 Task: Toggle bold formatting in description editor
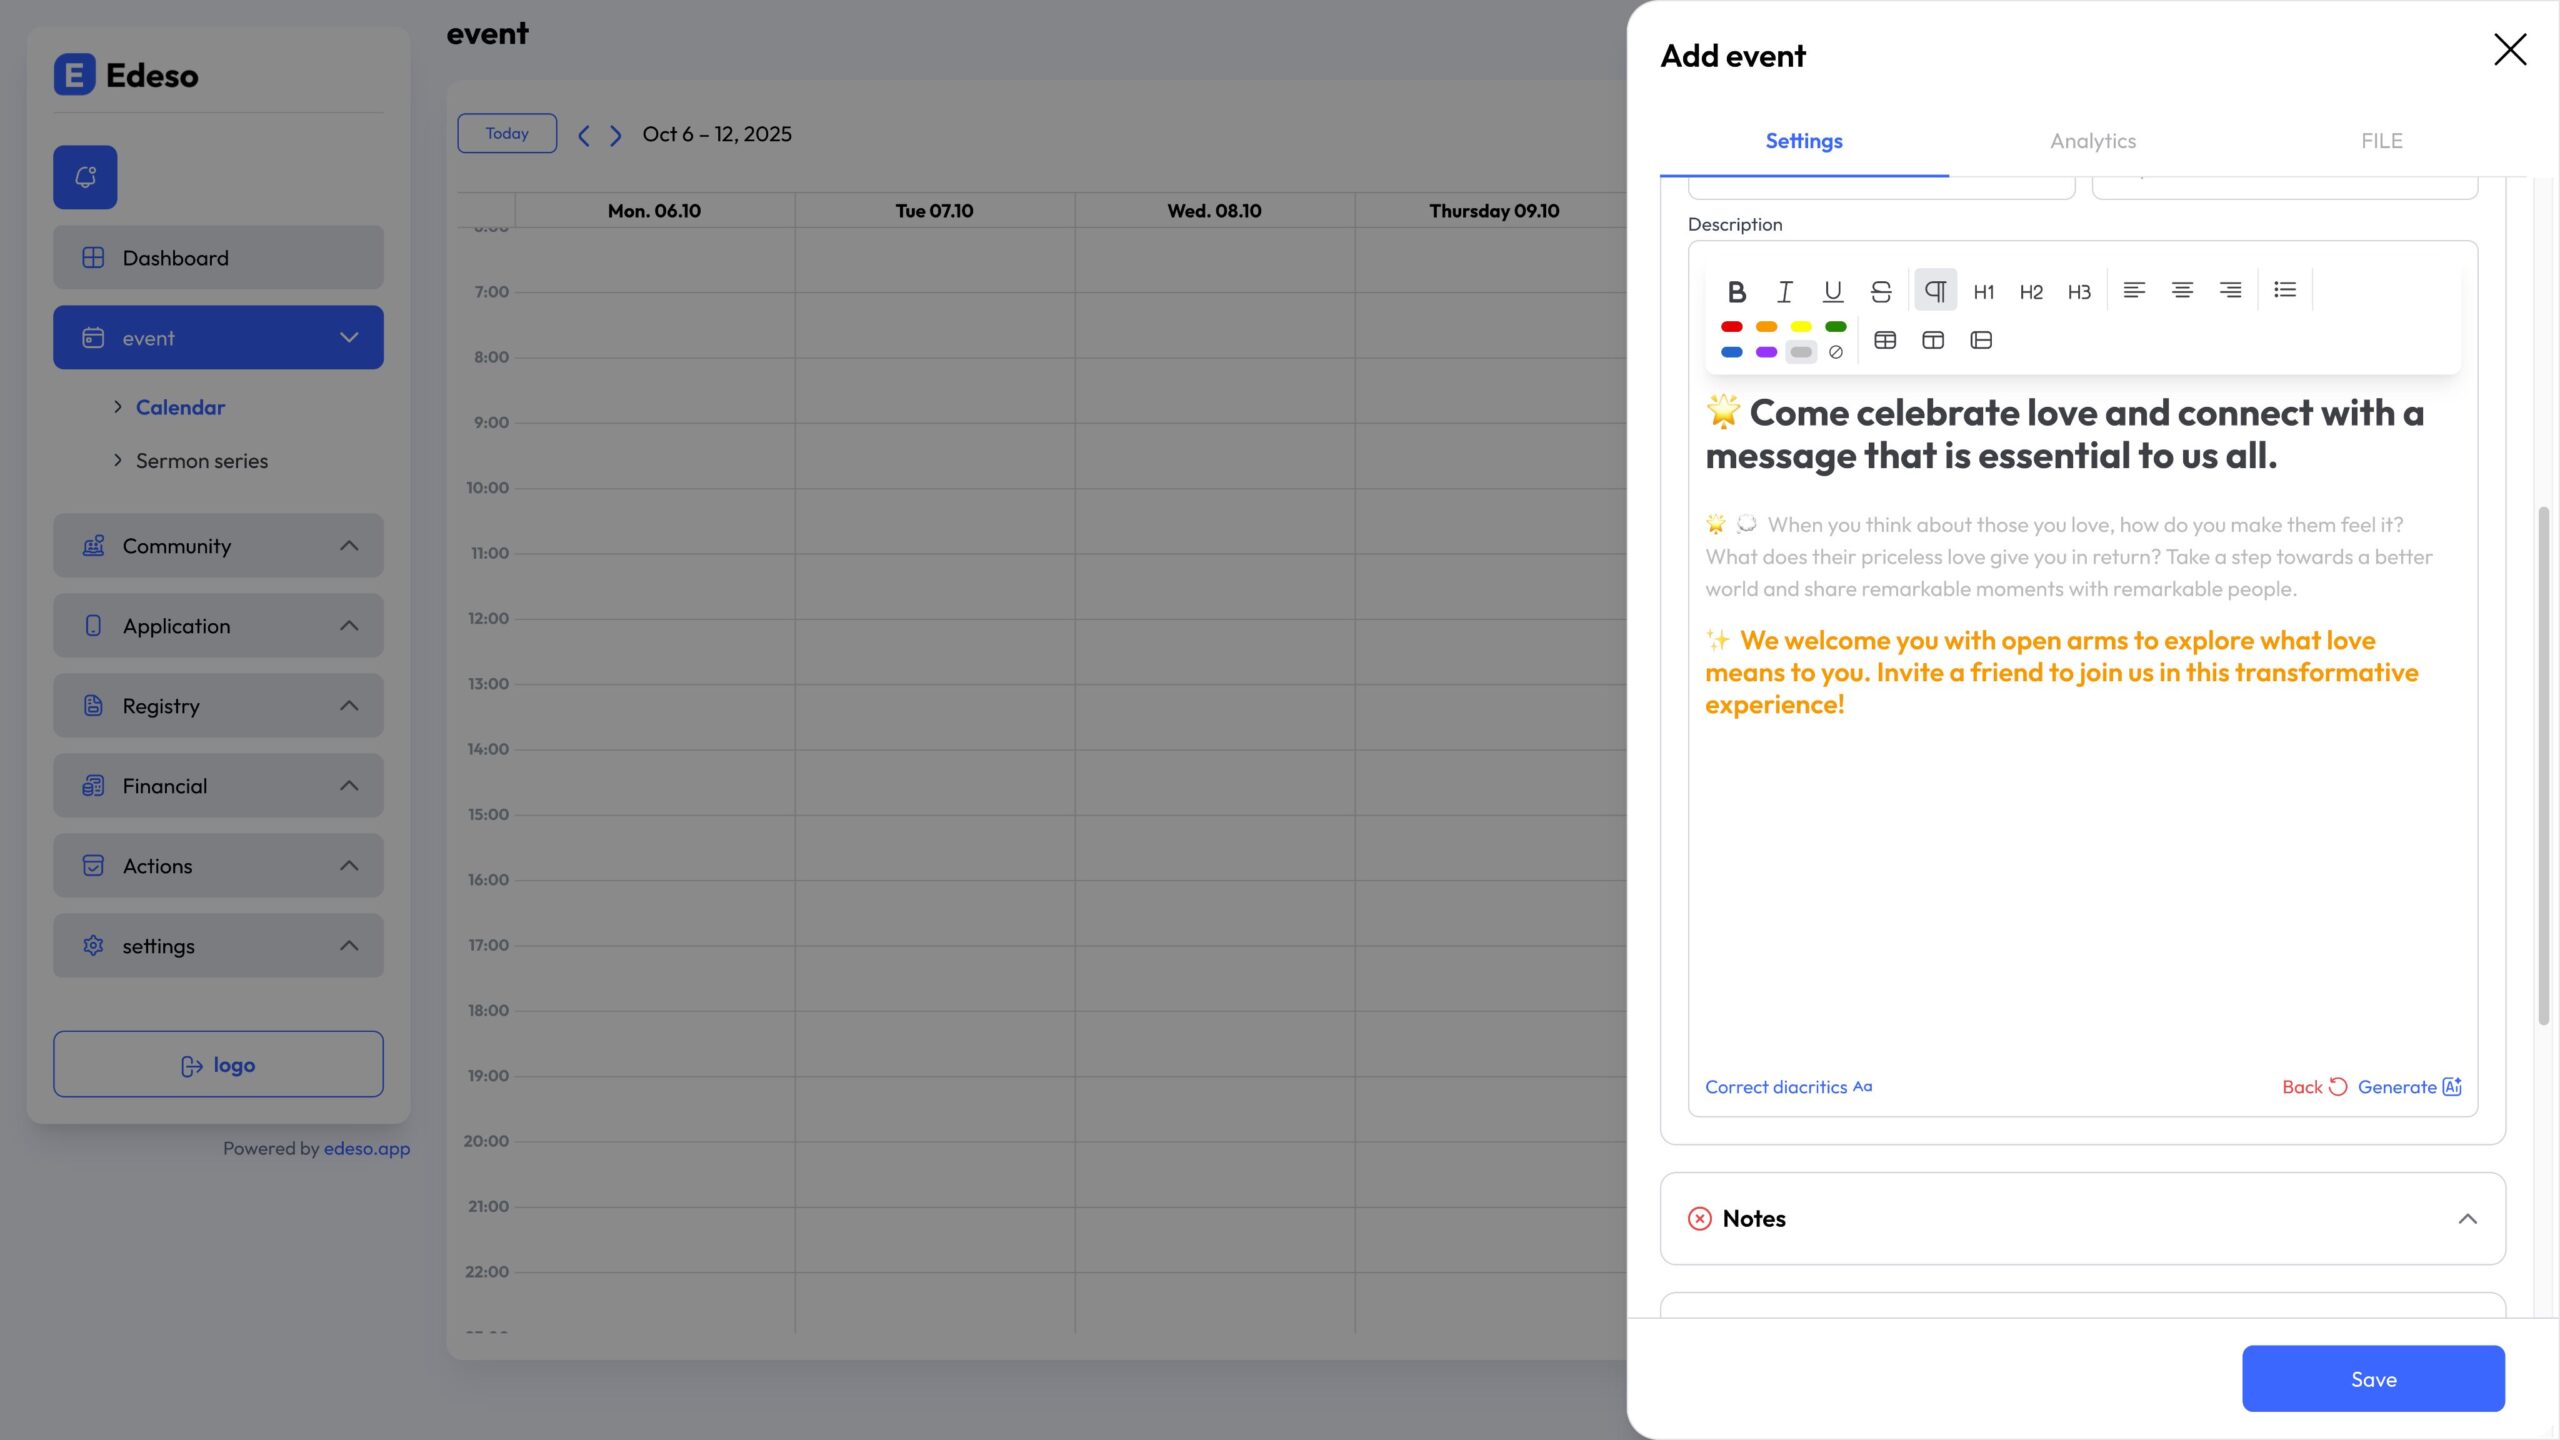point(1737,291)
